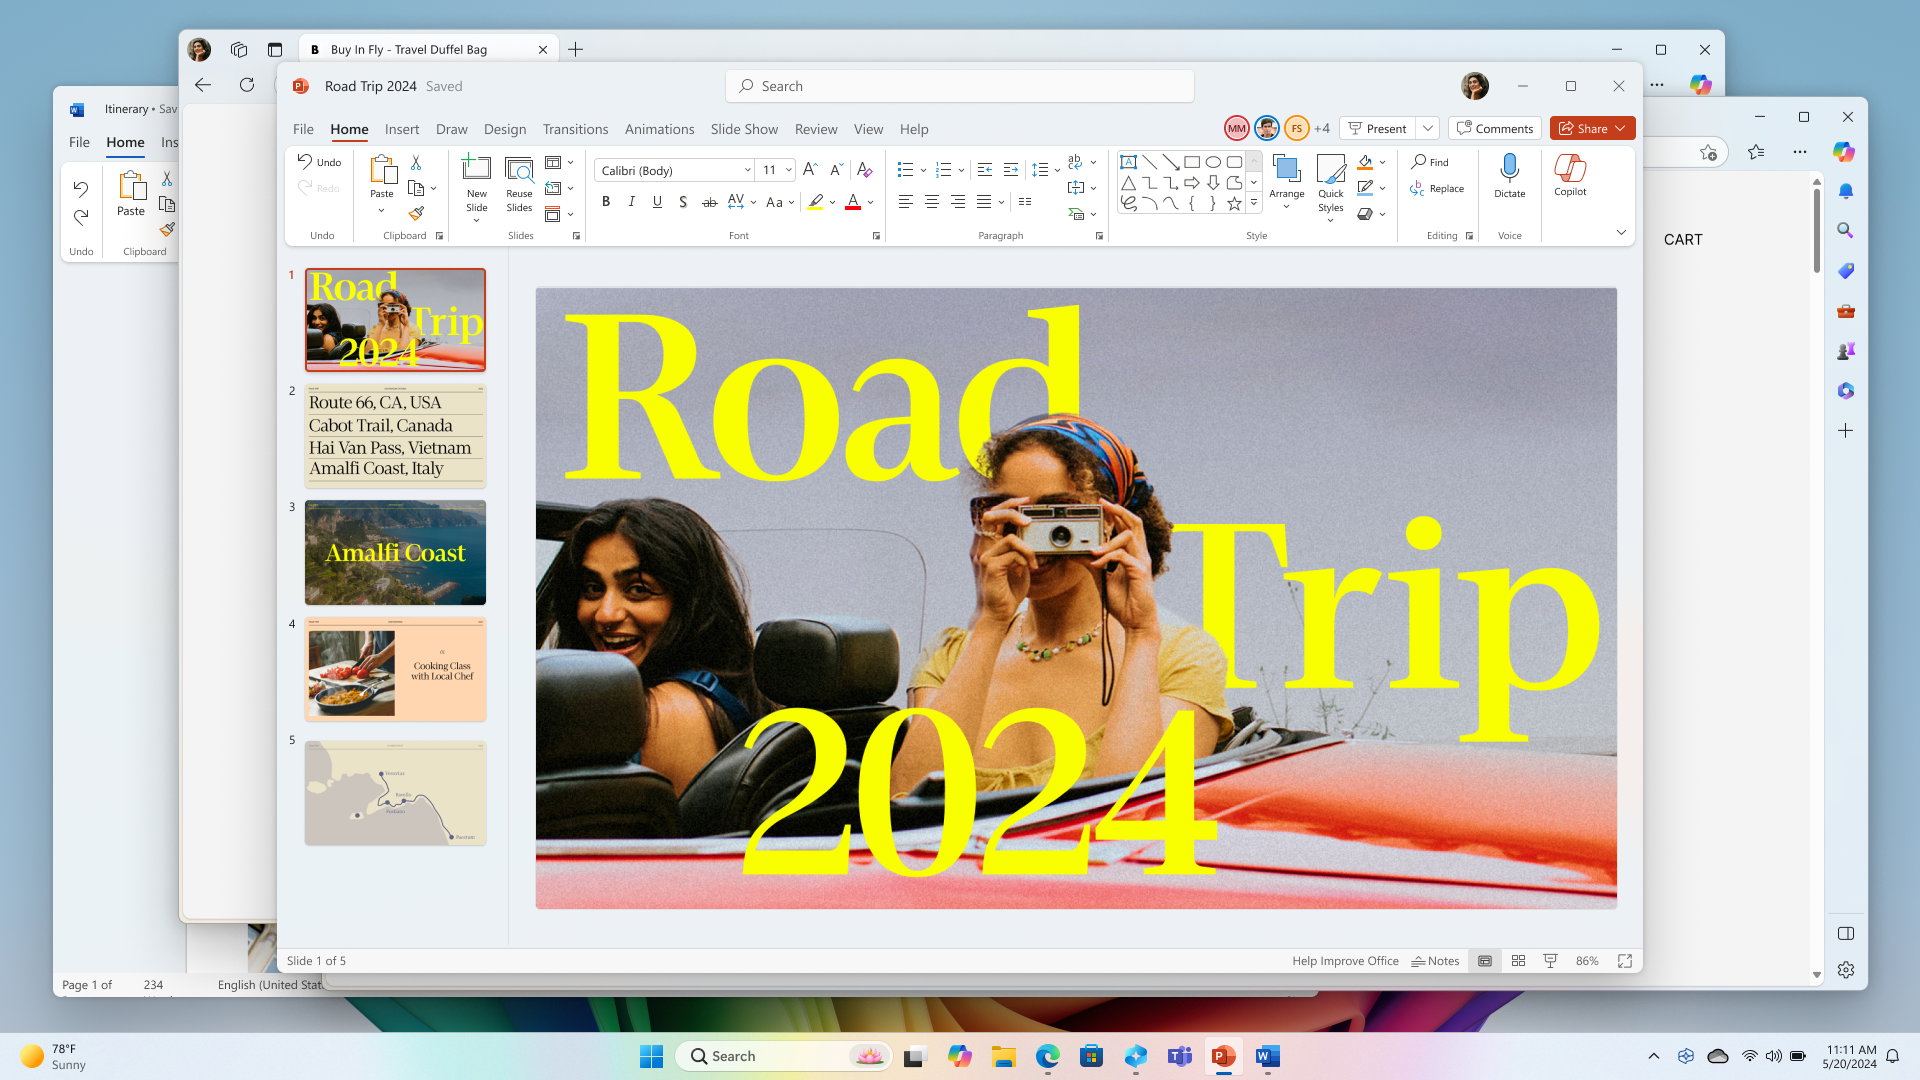Toggle Bold text formatting
1920x1080 pixels.
coord(606,202)
